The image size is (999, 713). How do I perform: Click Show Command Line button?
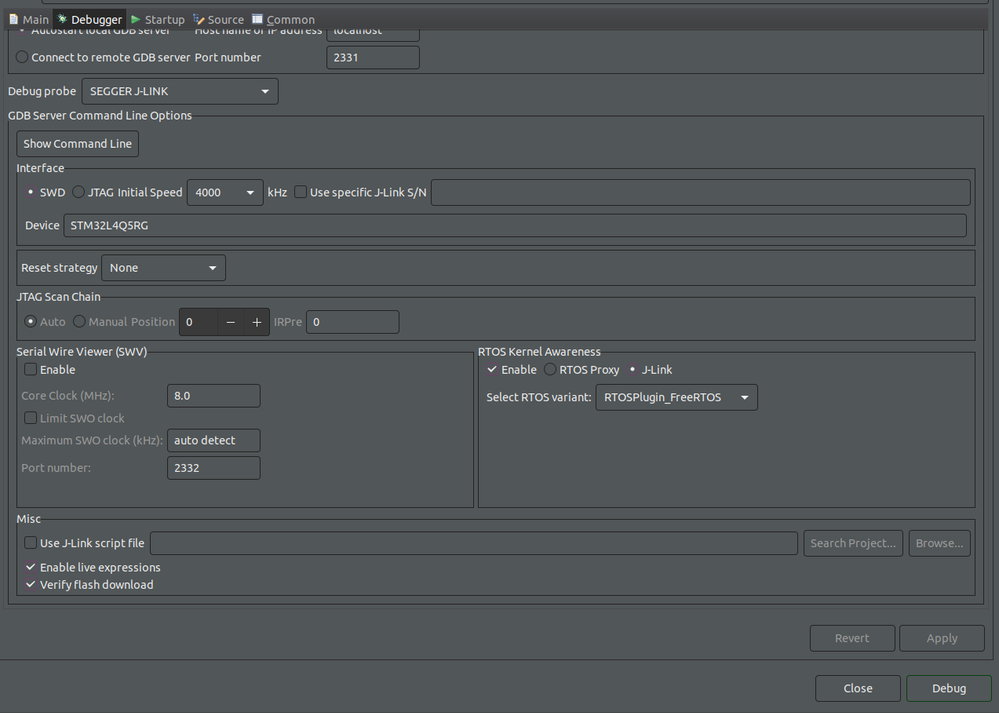click(x=77, y=143)
